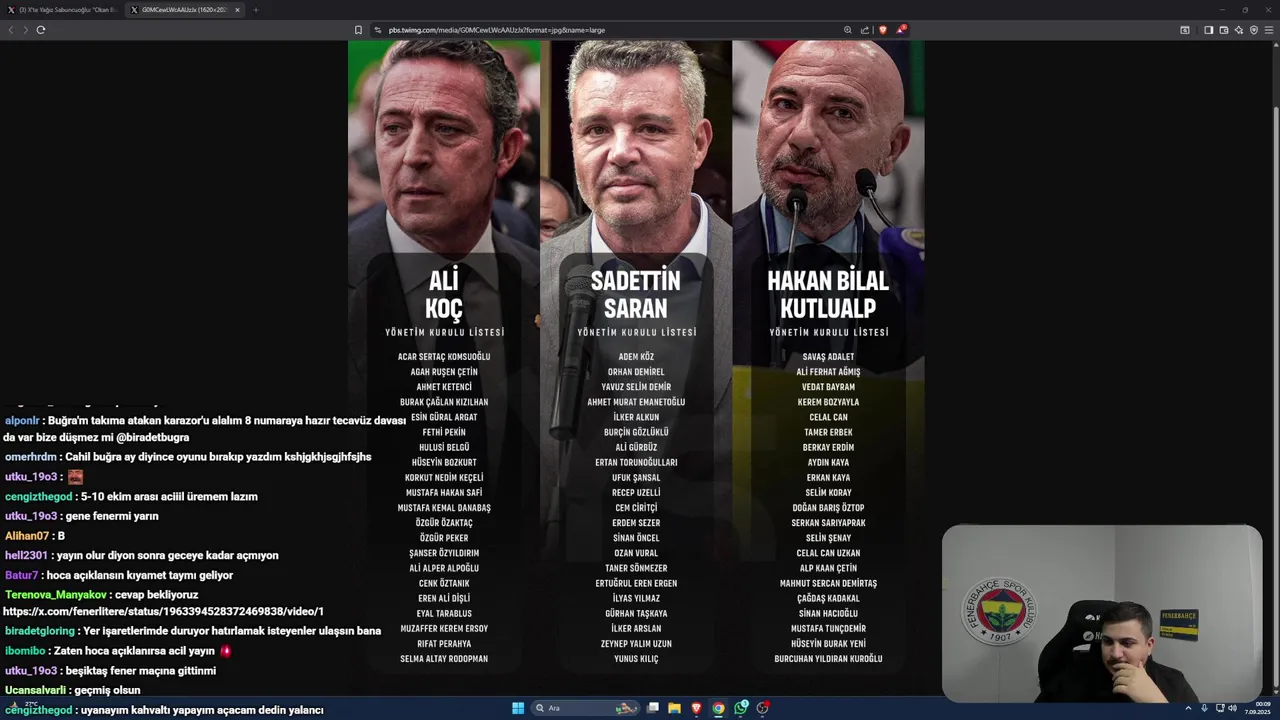Viewport: 1280px width, 720px height.
Task: Open Brave Shields lion icon
Action: point(882,30)
